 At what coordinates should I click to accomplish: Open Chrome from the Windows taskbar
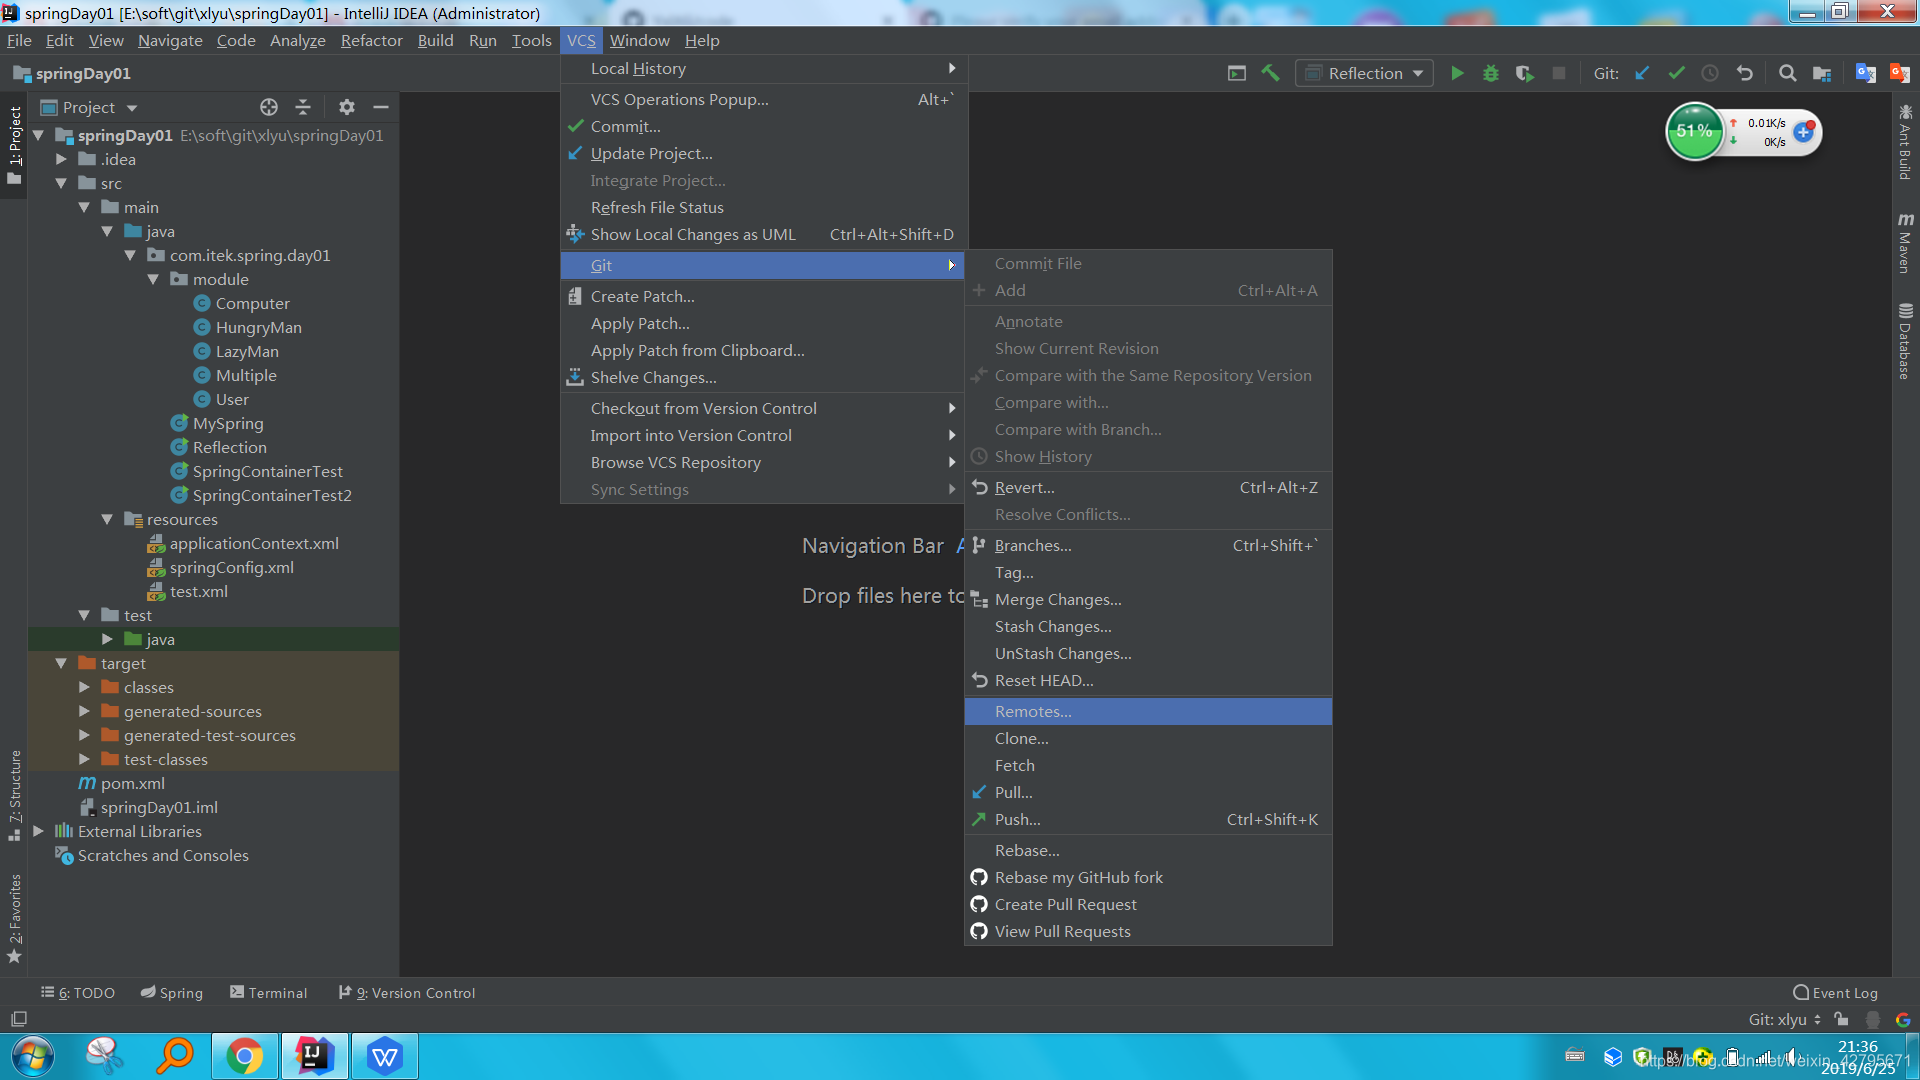tap(244, 1056)
